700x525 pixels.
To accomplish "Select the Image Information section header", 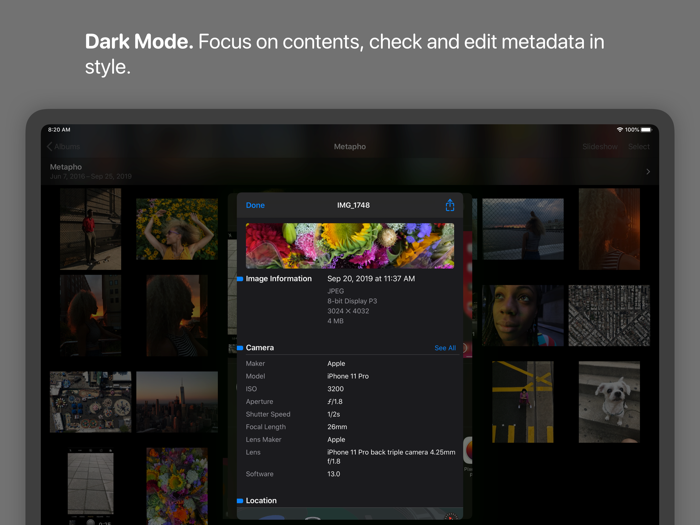I will [x=279, y=279].
